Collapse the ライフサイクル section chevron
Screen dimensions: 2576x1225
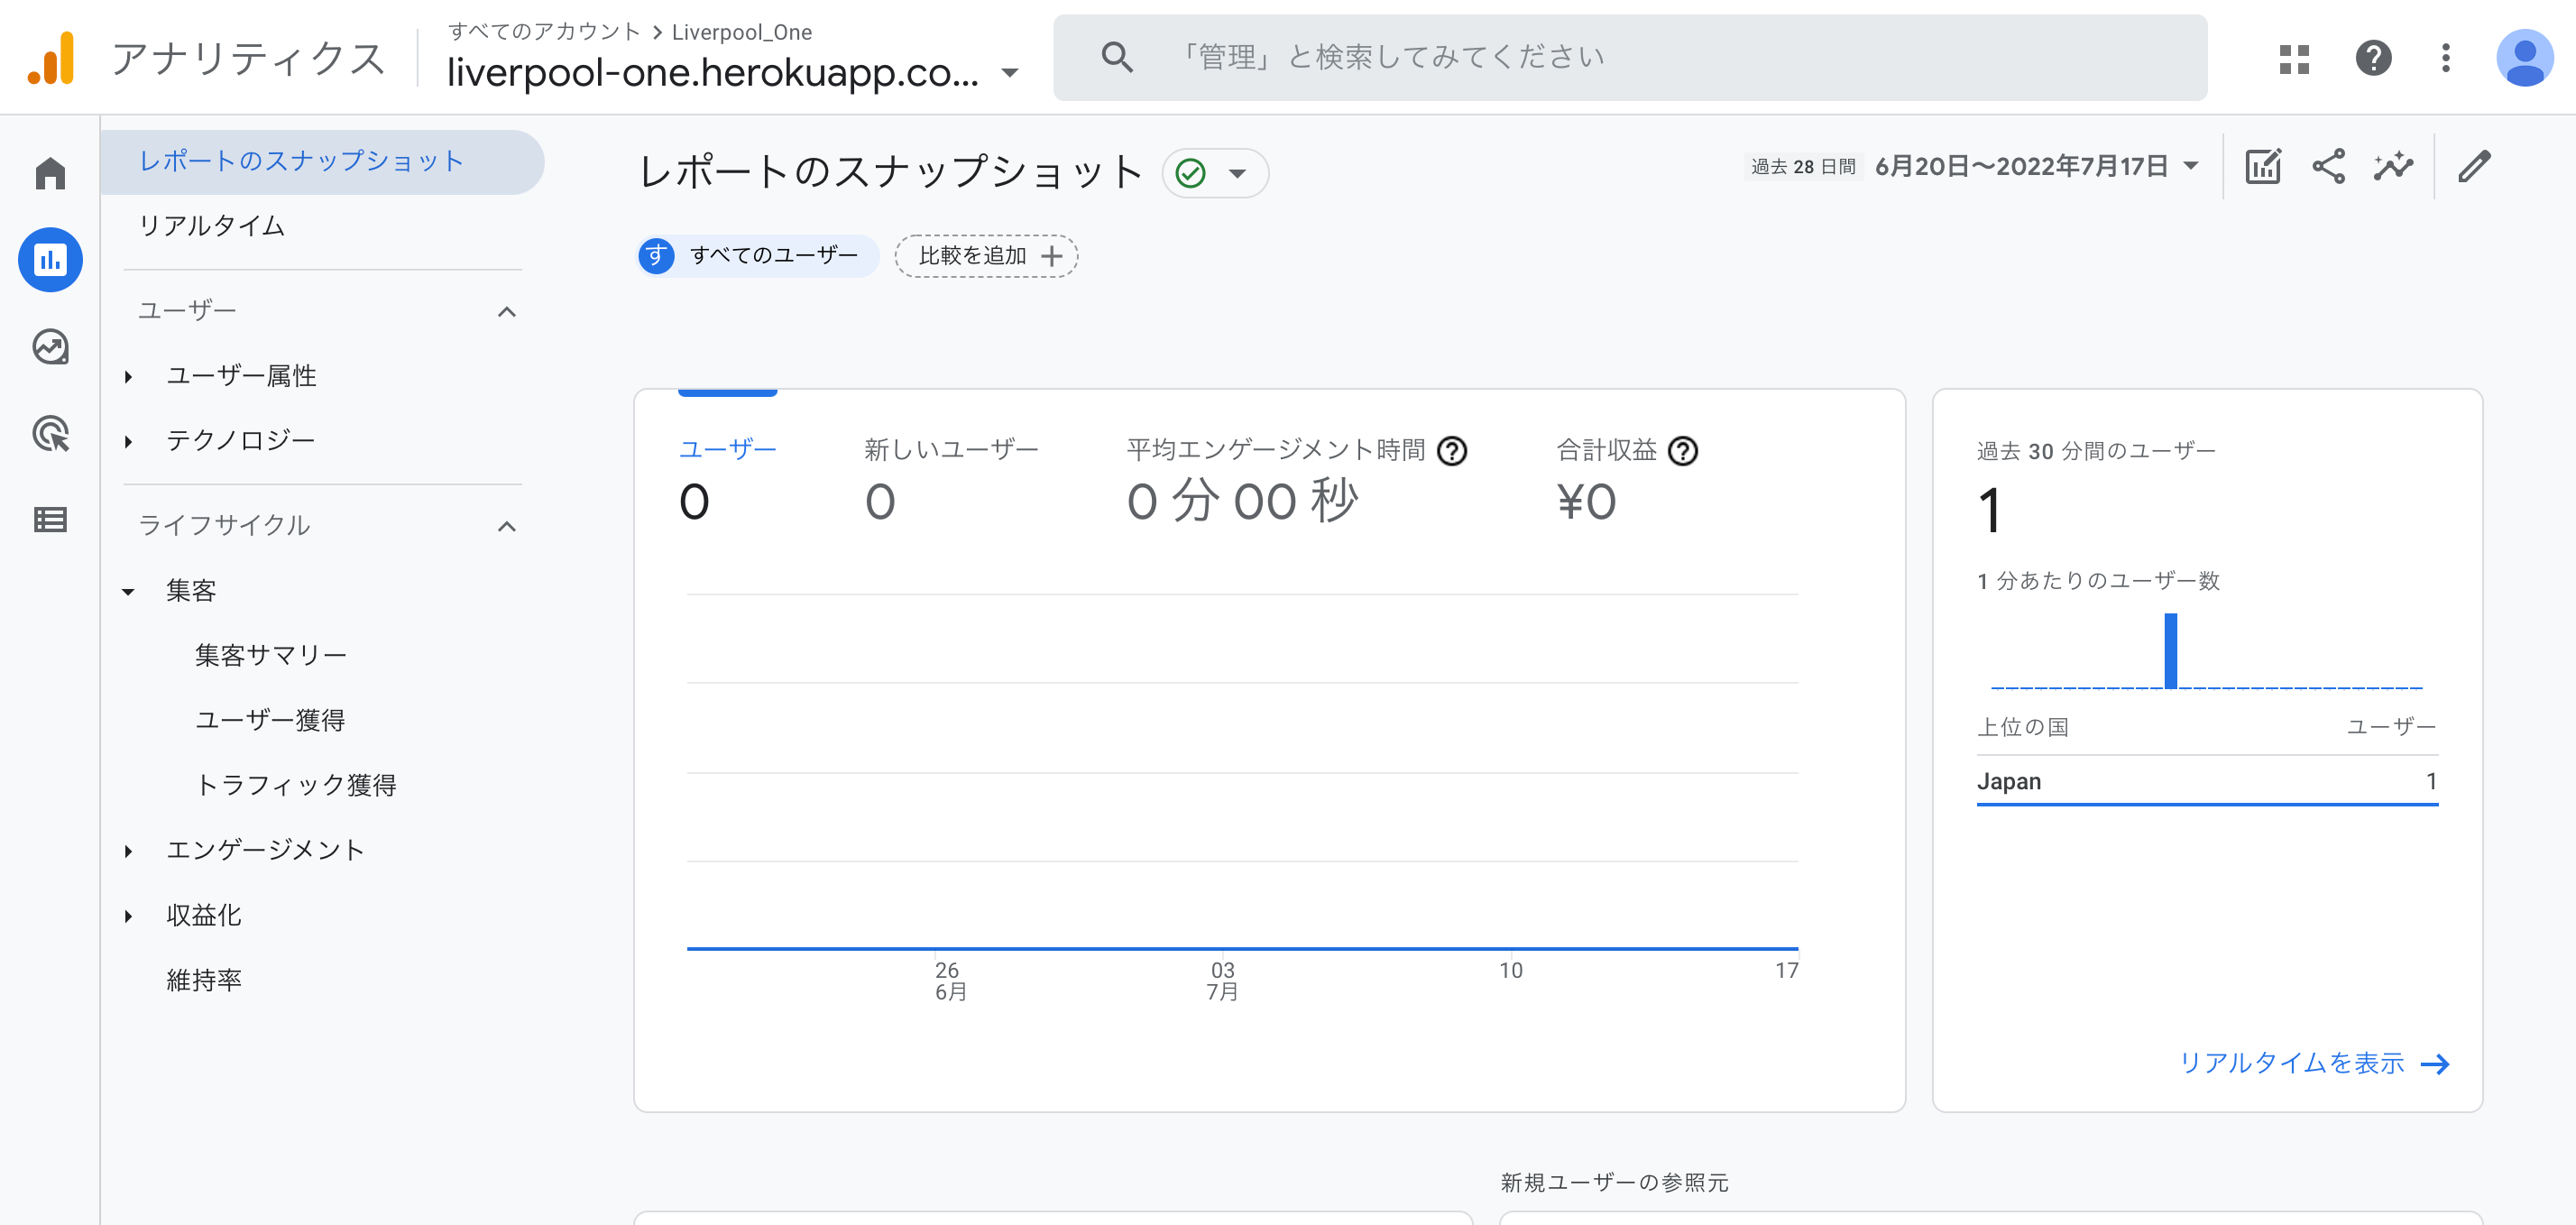point(507,527)
